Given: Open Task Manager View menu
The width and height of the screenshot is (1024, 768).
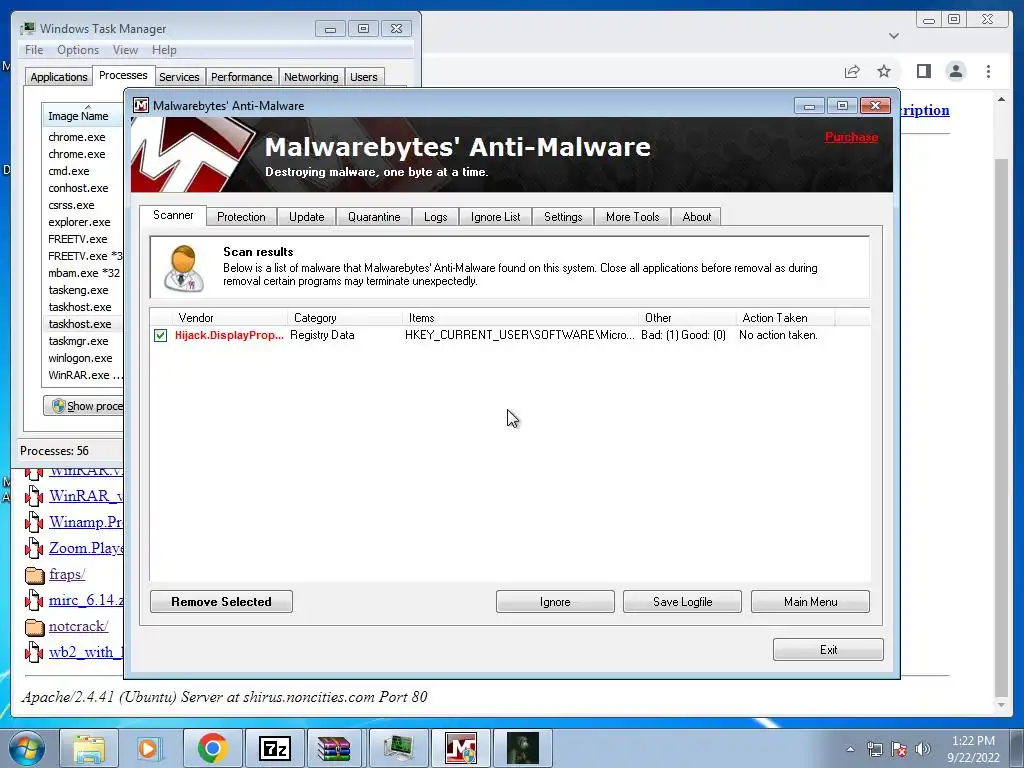Looking at the screenshot, I should pyautogui.click(x=125, y=50).
